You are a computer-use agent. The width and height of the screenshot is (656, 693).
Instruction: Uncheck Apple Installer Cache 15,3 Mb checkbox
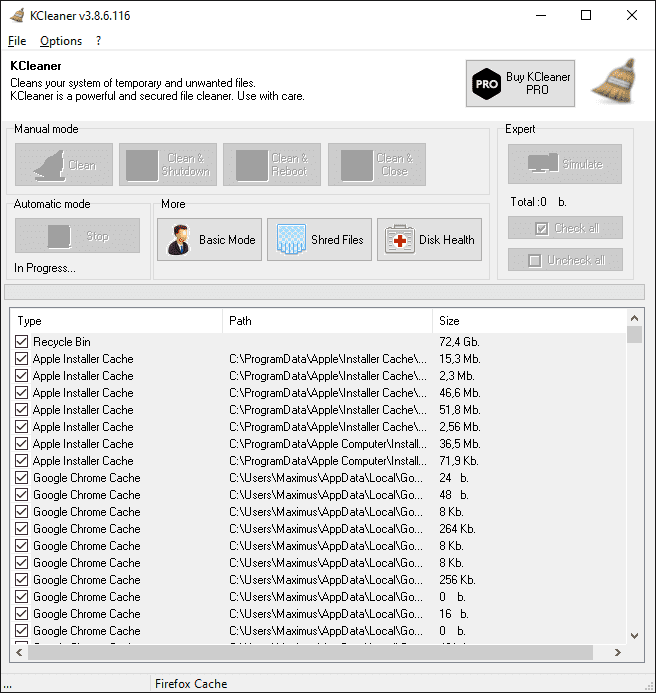tap(21, 358)
